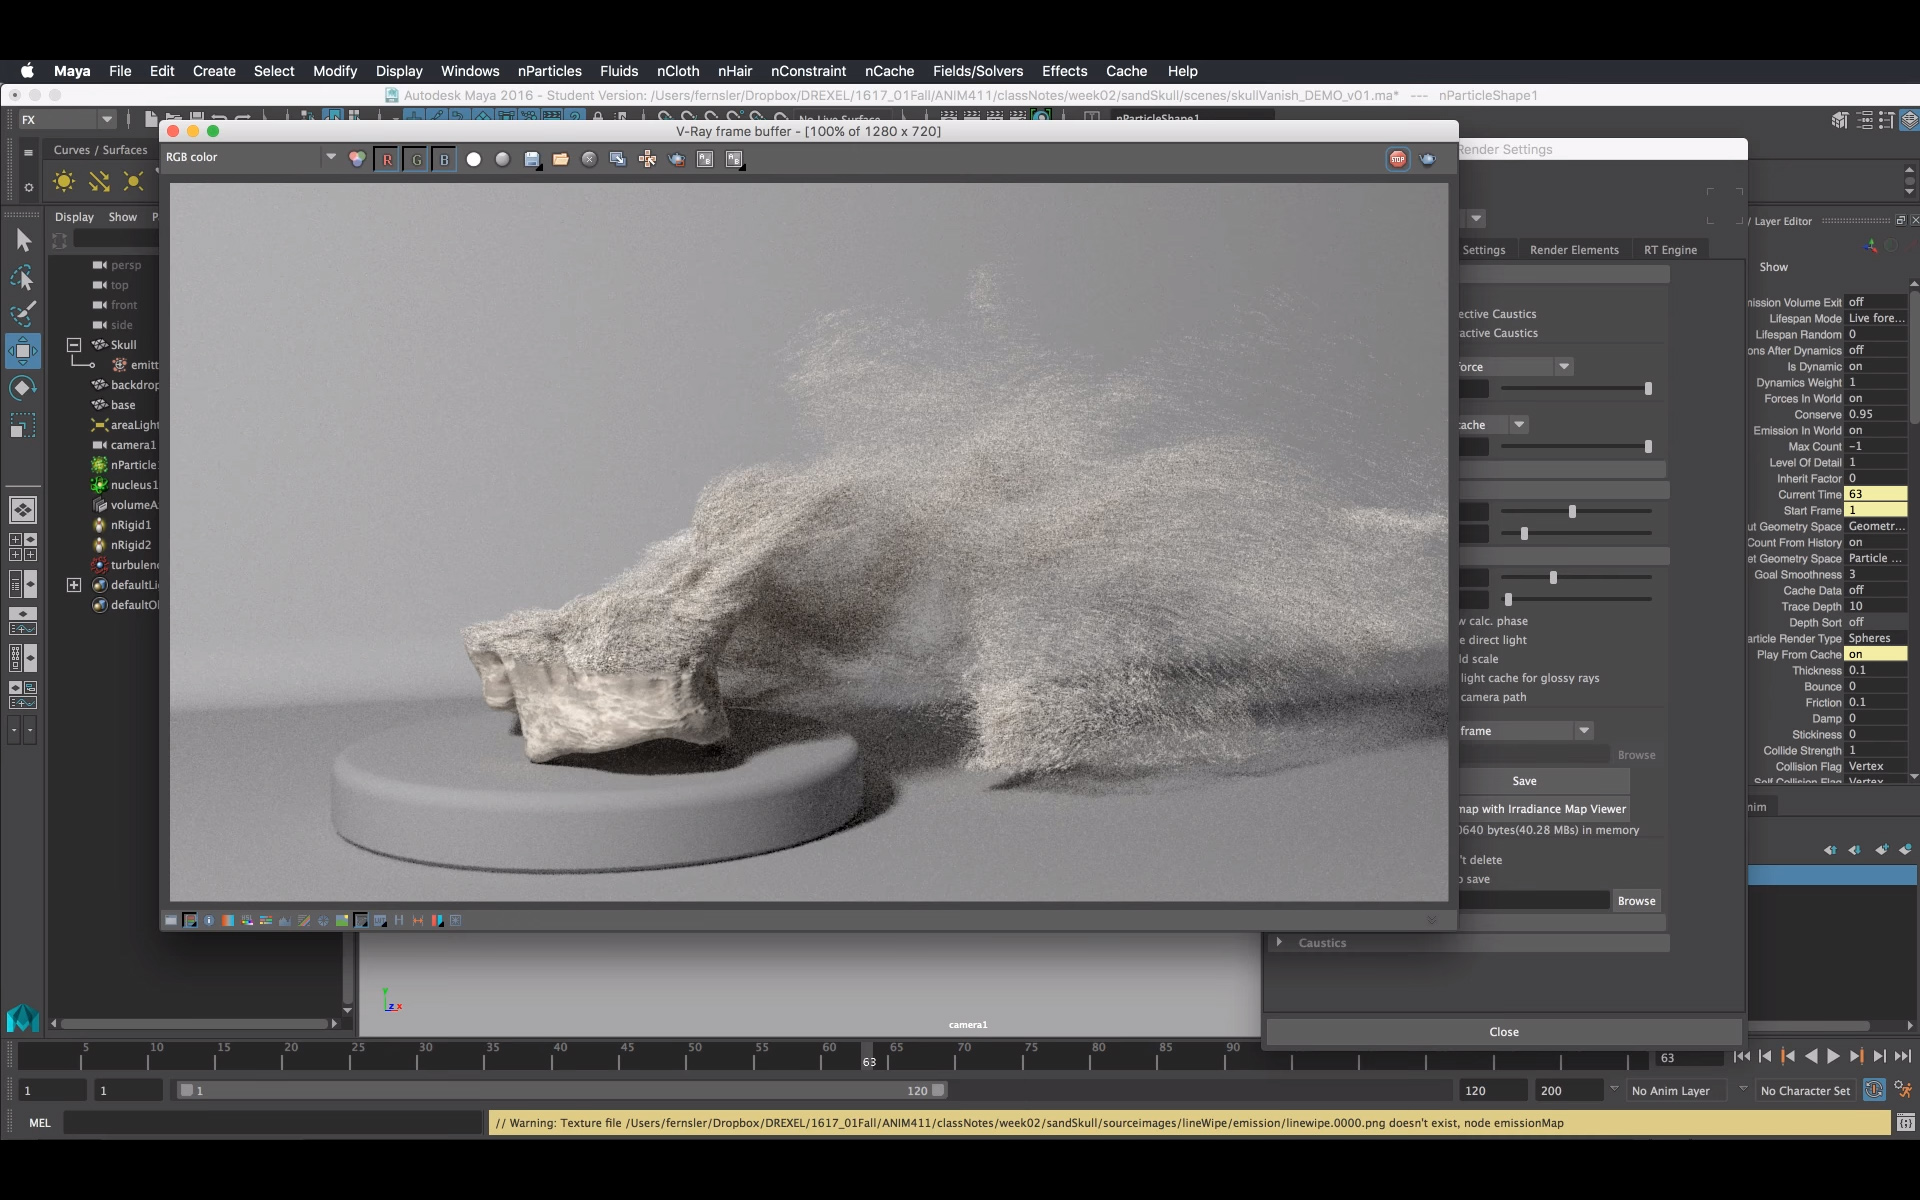Enable track mouse while rendering
The height and width of the screenshot is (1200, 1920).
click(x=647, y=159)
